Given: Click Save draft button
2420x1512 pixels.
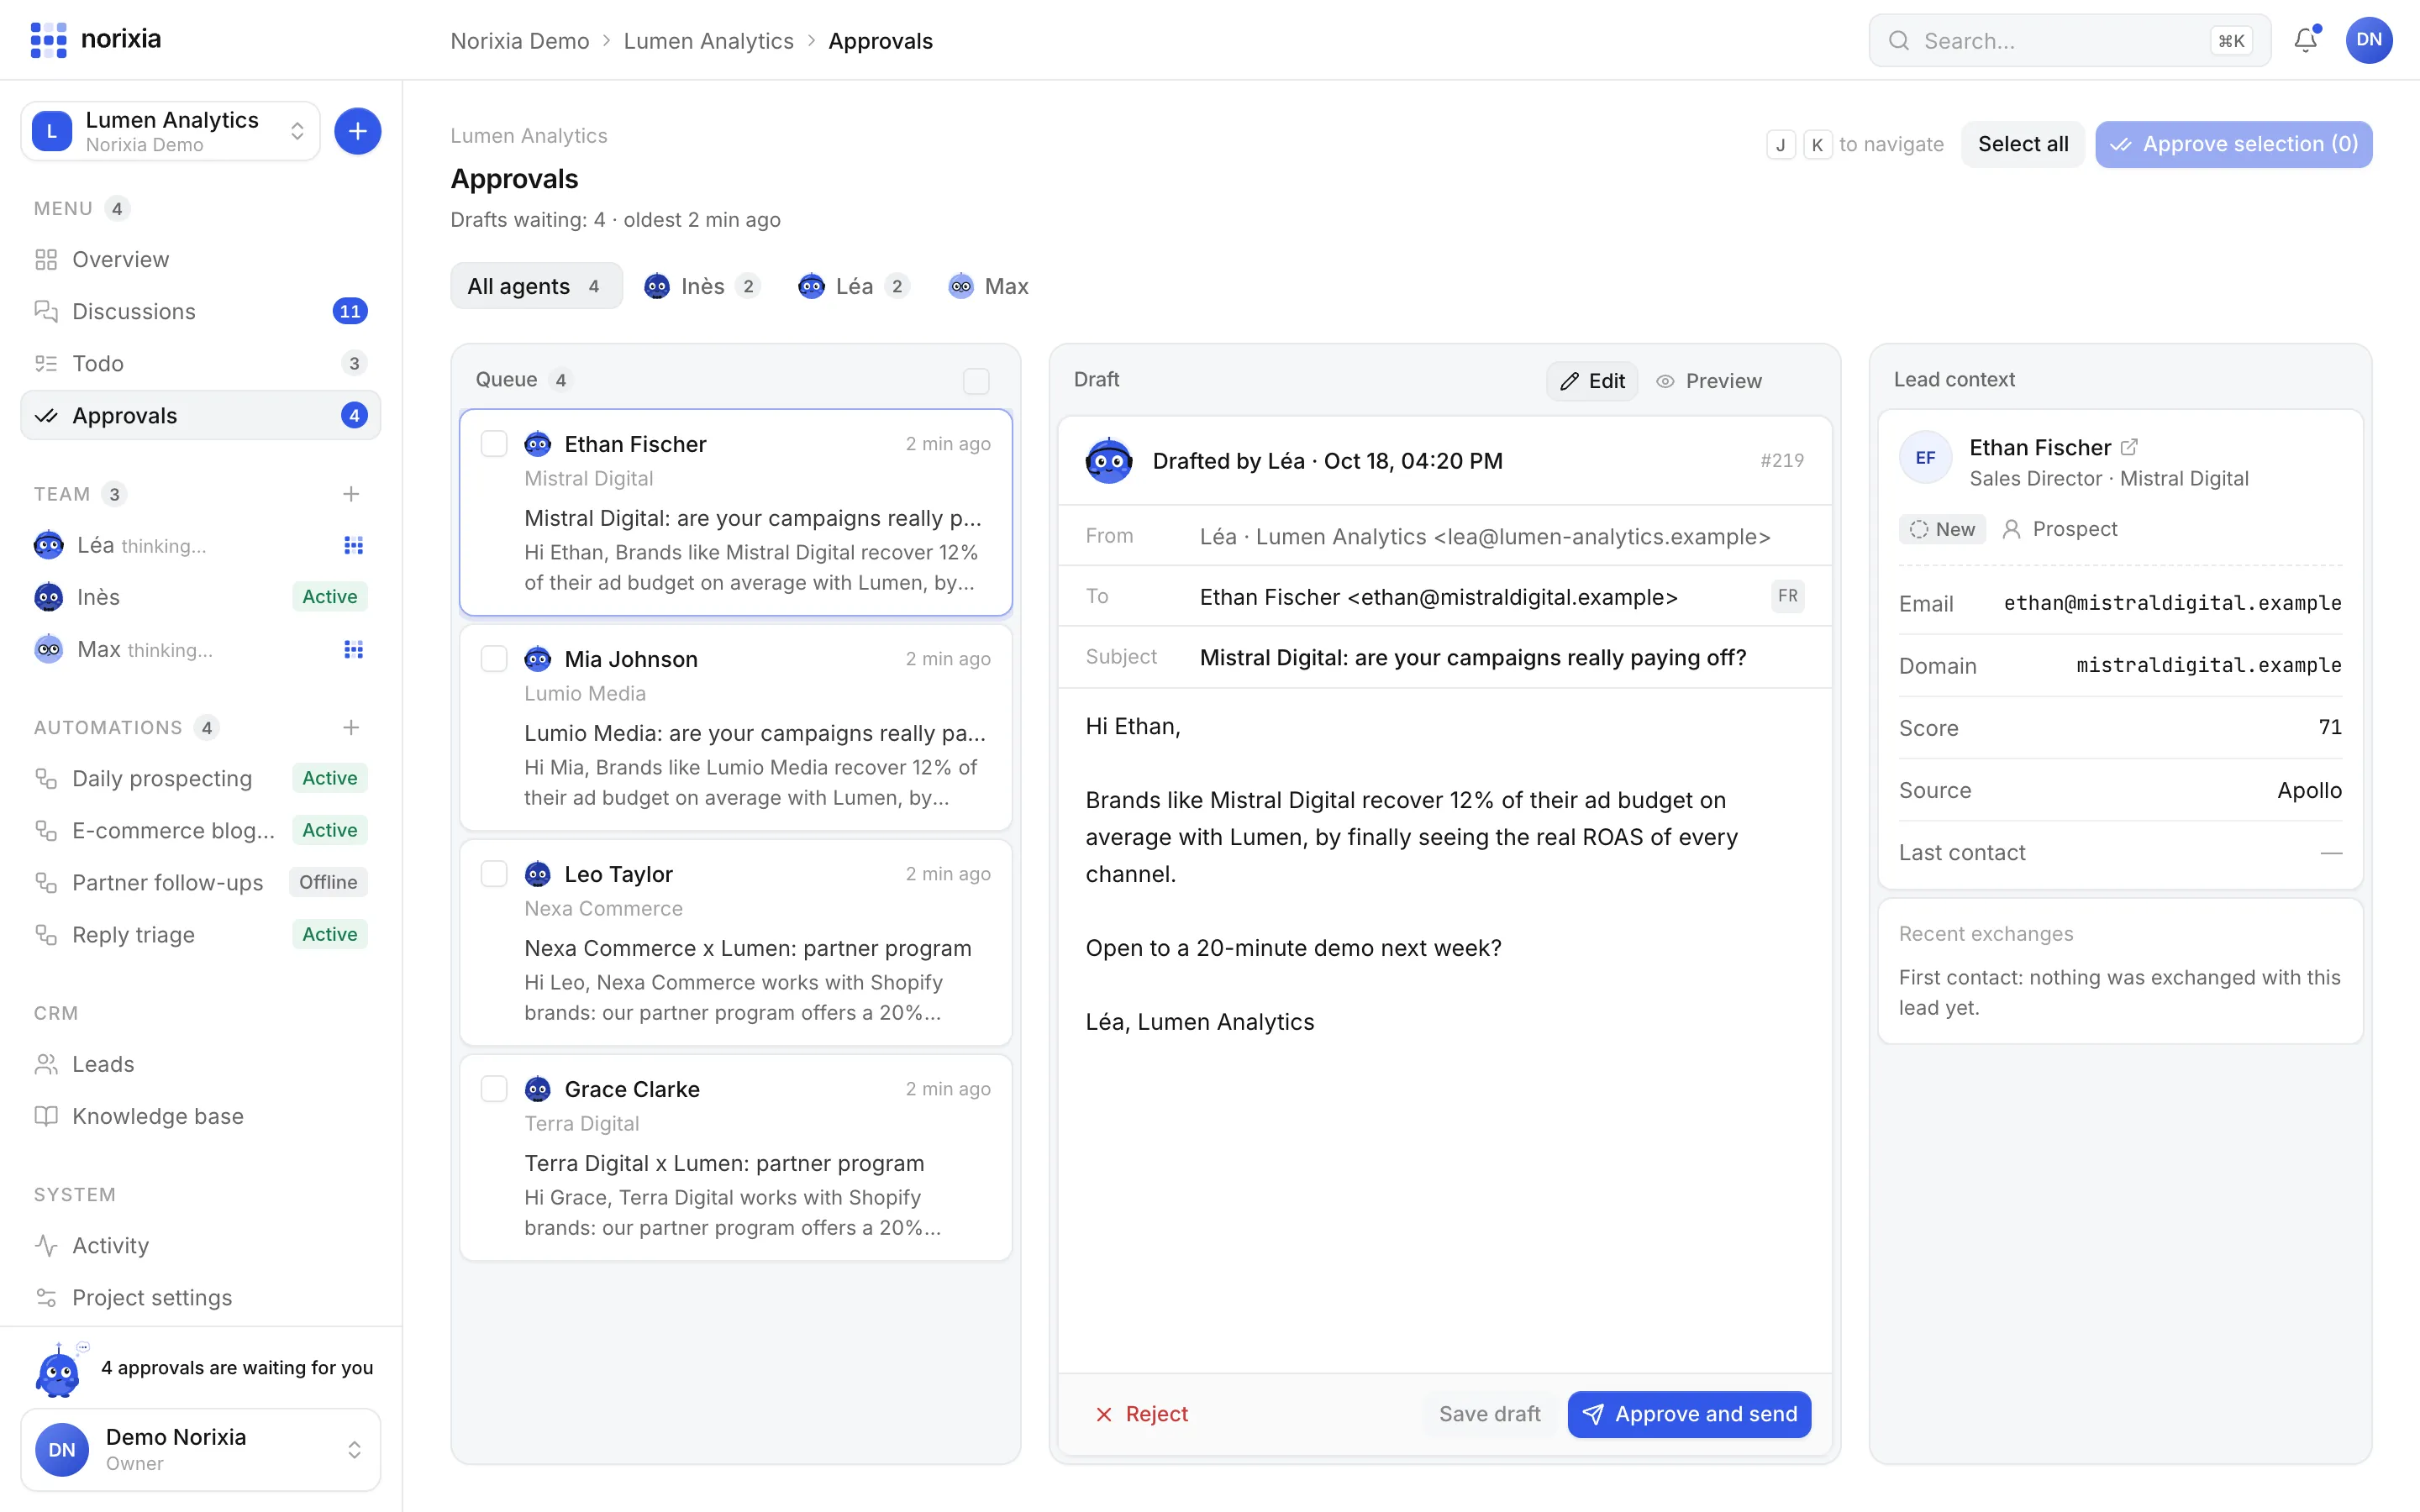Looking at the screenshot, I should point(1489,1414).
